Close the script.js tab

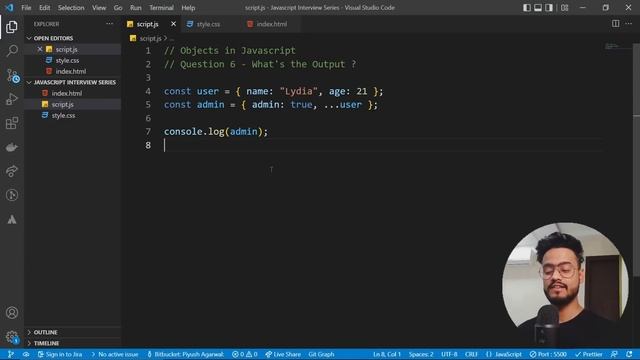[x=173, y=24]
